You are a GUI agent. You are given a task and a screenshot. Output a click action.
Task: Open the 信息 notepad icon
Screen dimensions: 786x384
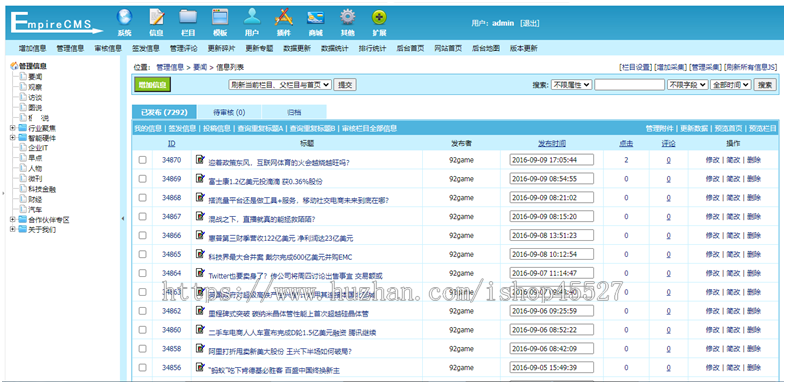pos(156,18)
